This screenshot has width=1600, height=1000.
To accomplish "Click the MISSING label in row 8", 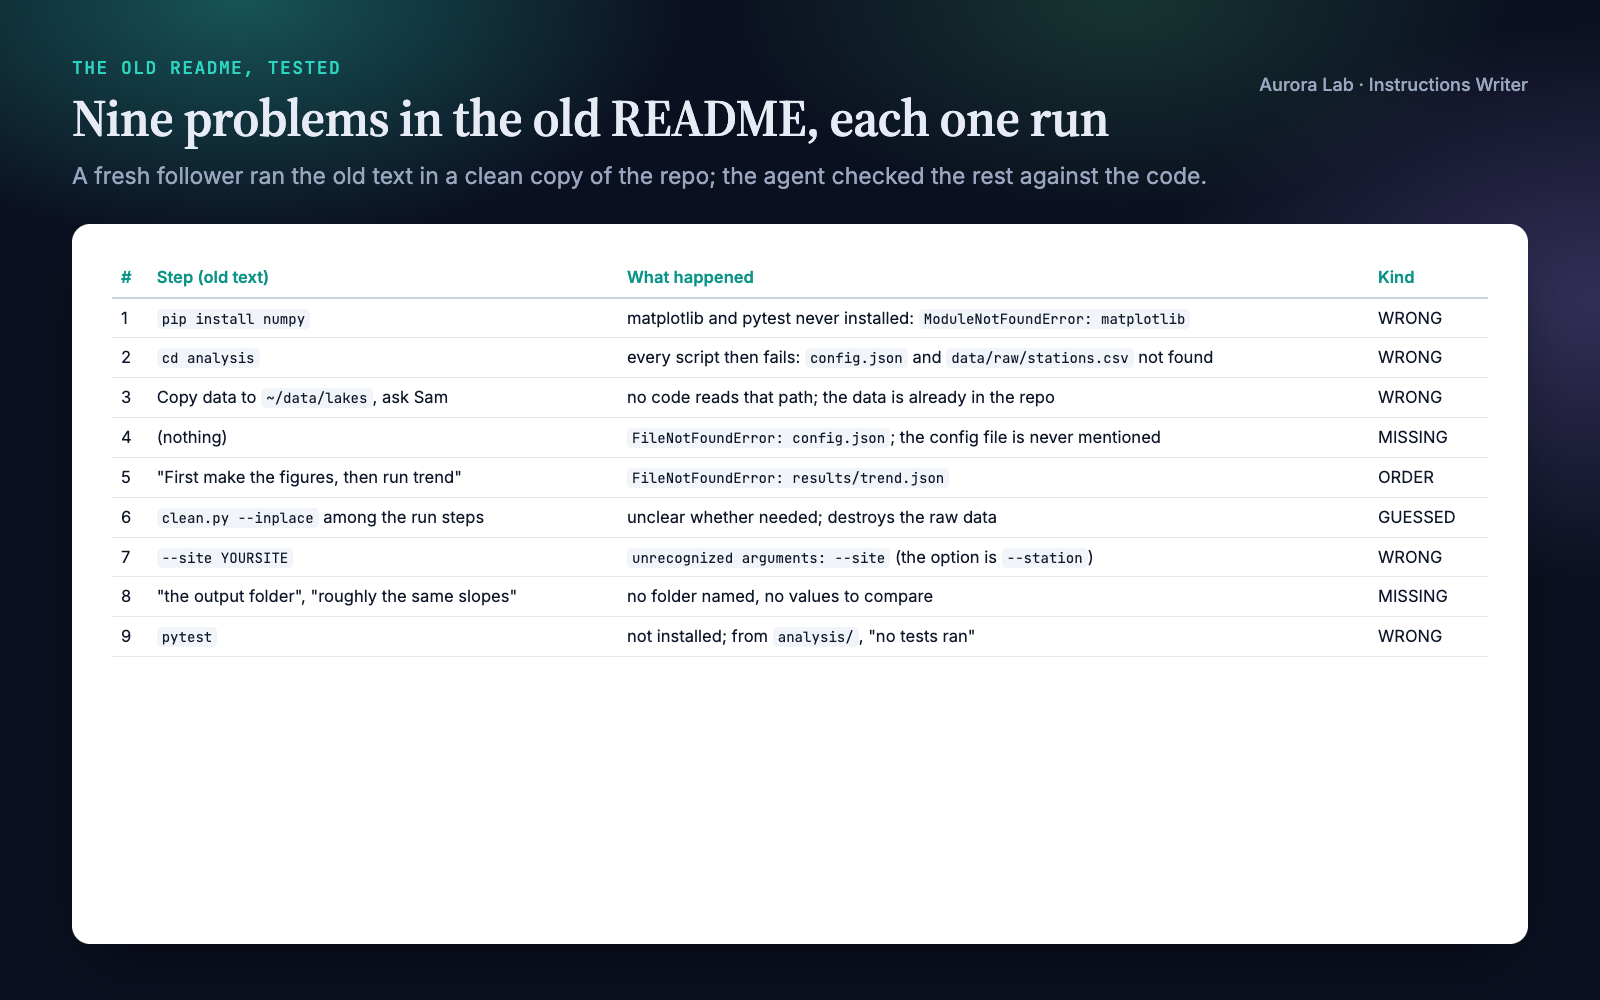I will (x=1413, y=596).
